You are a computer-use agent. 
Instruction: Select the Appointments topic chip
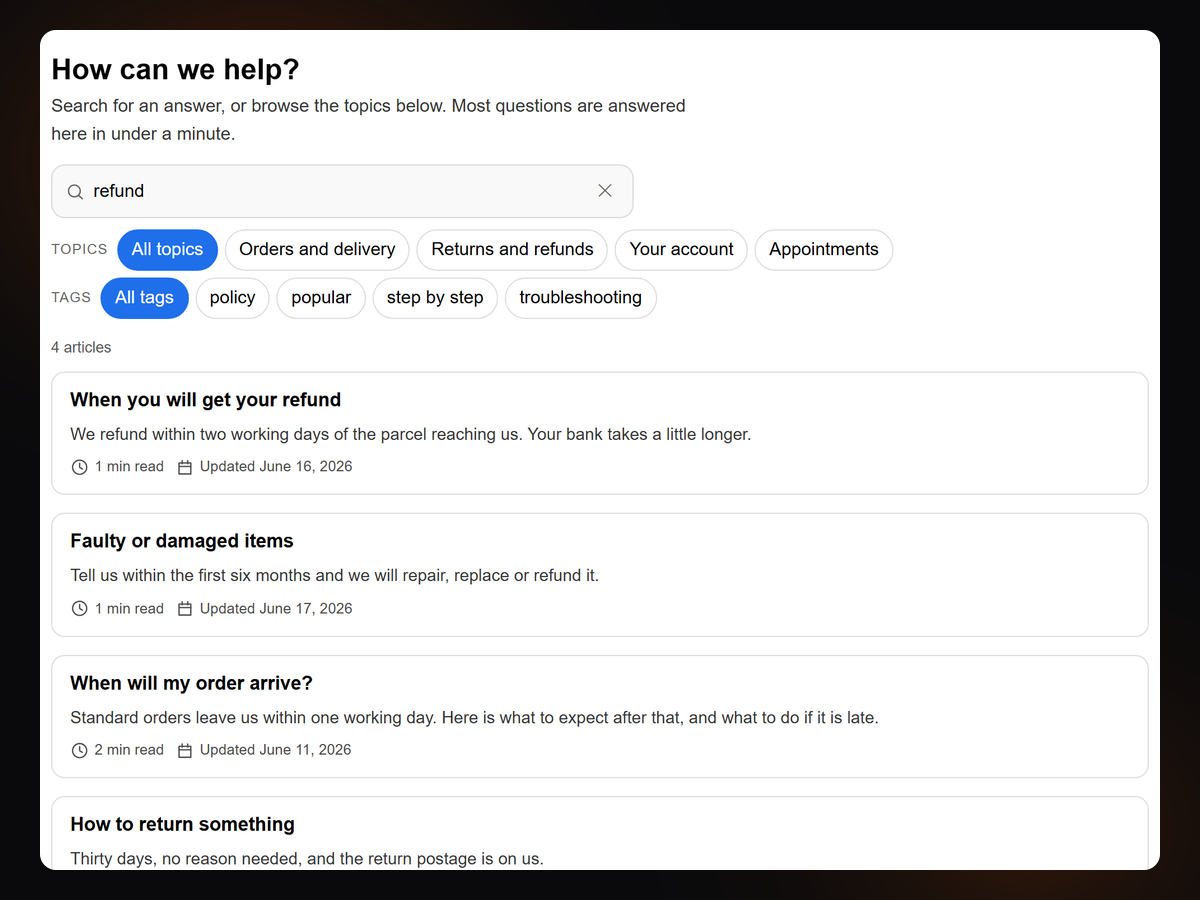[824, 250]
